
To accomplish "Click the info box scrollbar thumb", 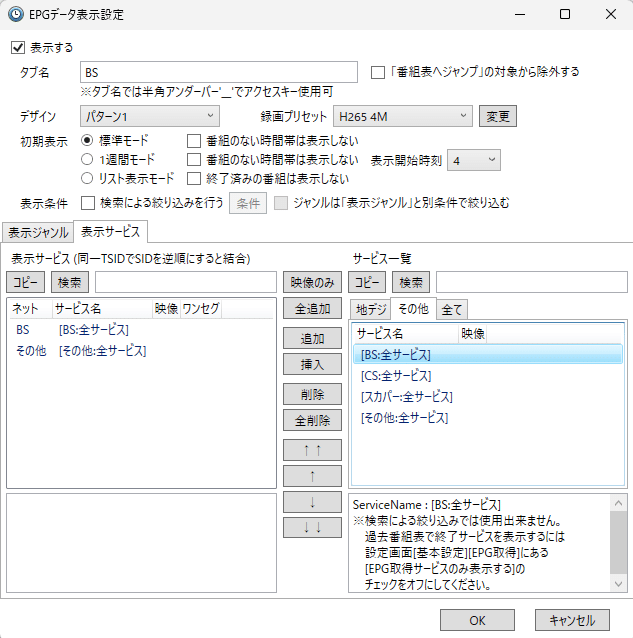I will tap(619, 542).
